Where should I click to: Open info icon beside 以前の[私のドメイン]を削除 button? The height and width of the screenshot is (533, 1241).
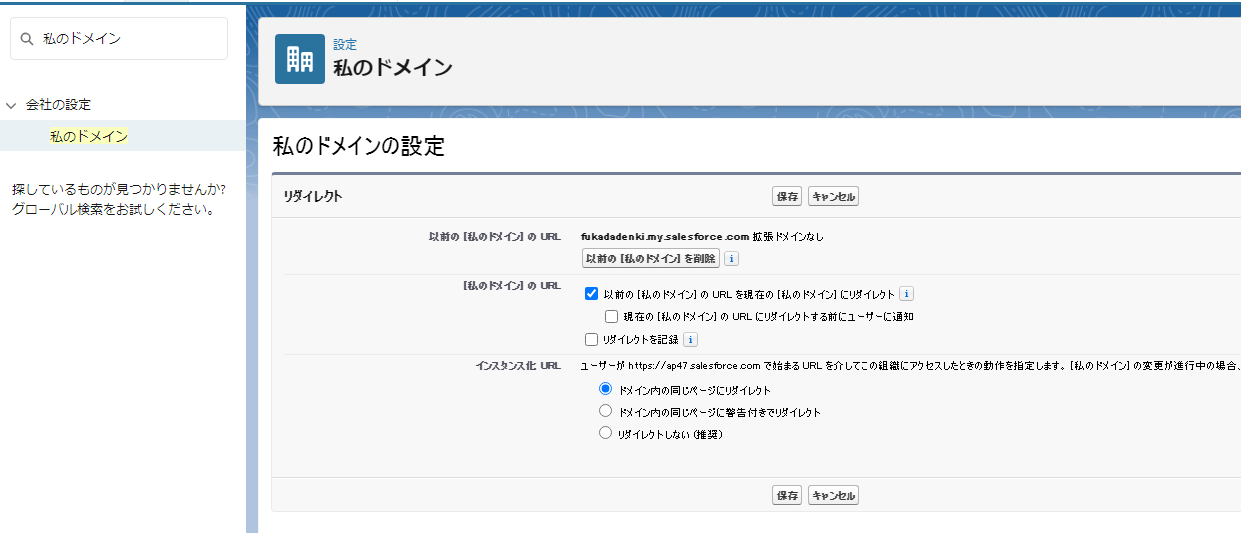731,258
